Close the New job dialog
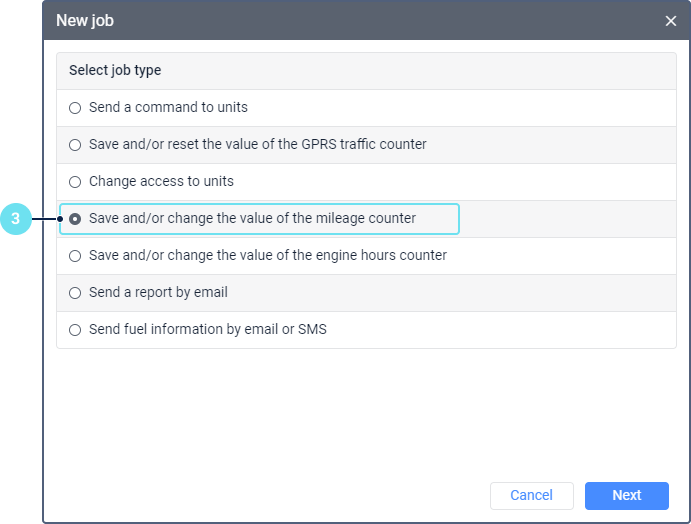Screen dimensions: 691x524 point(670,21)
